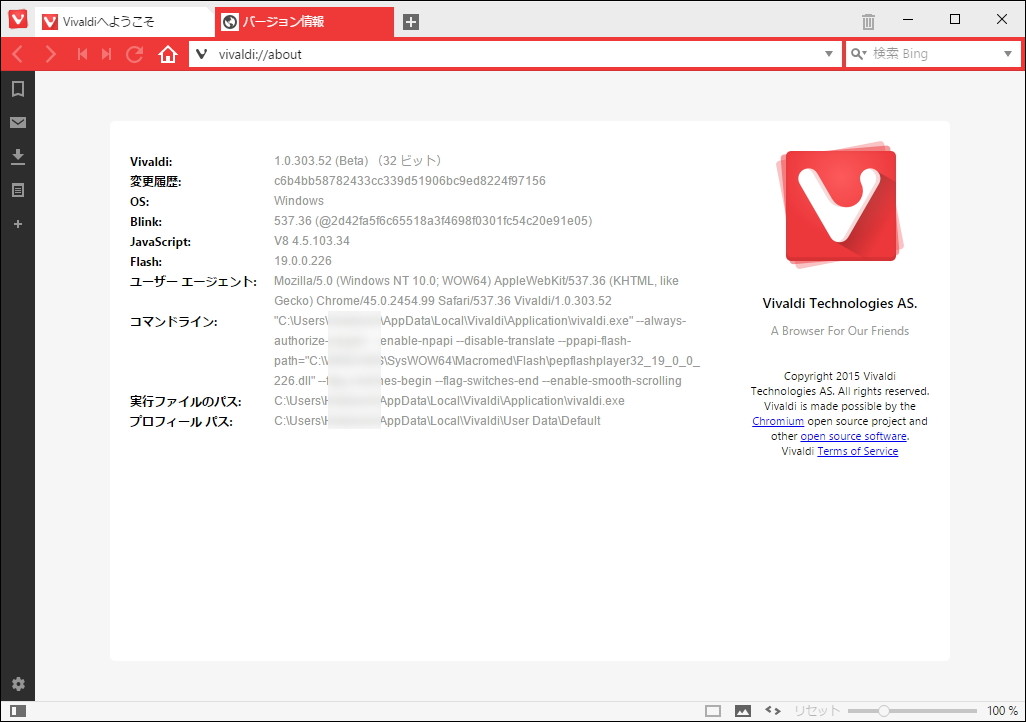The image size is (1026, 722).
Task: Open the address bar dropdown
Action: (x=828, y=54)
